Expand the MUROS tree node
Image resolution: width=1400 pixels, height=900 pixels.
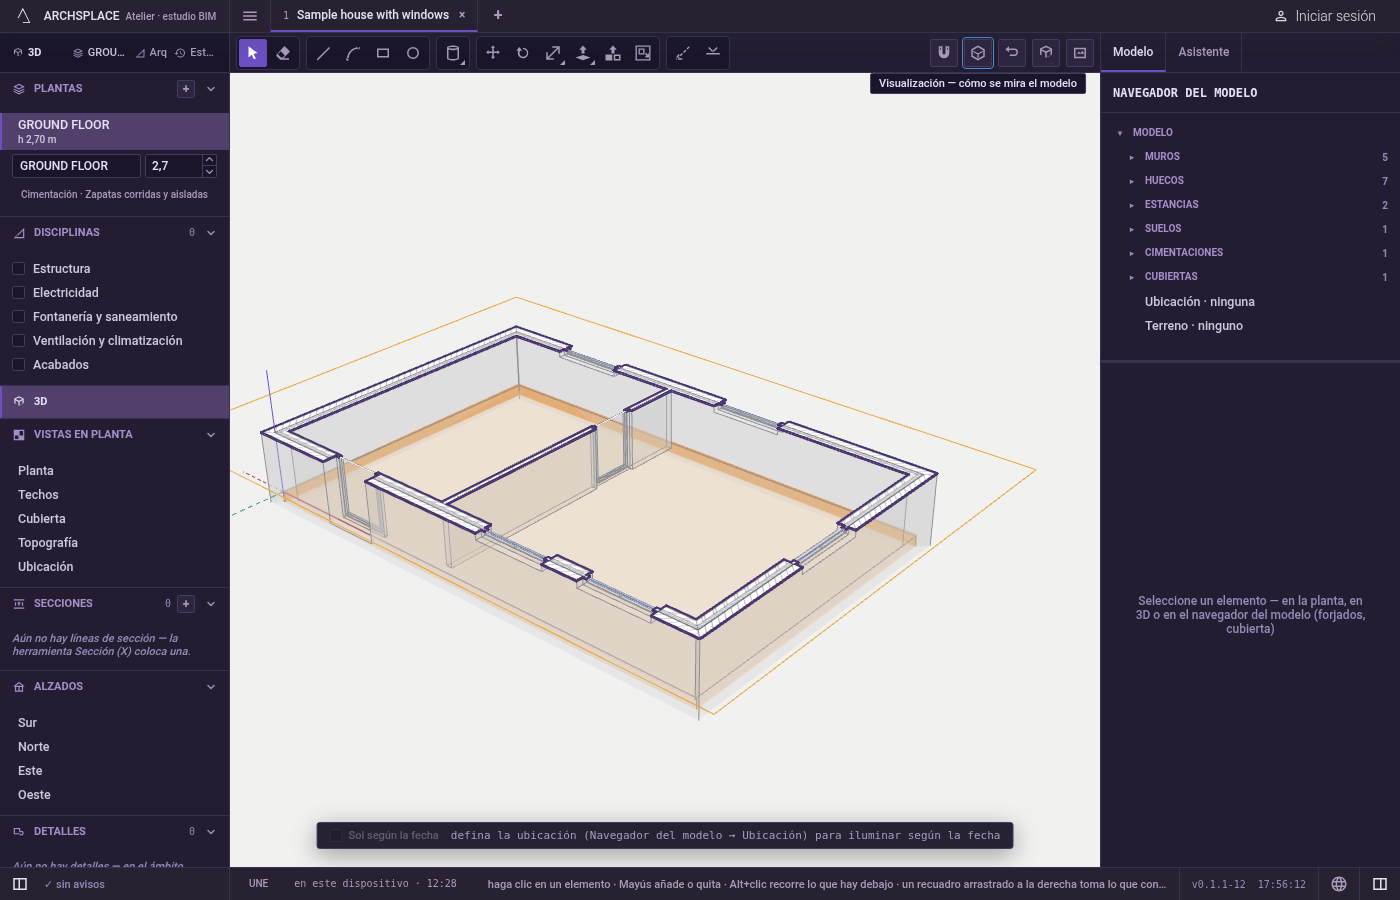tap(1131, 157)
